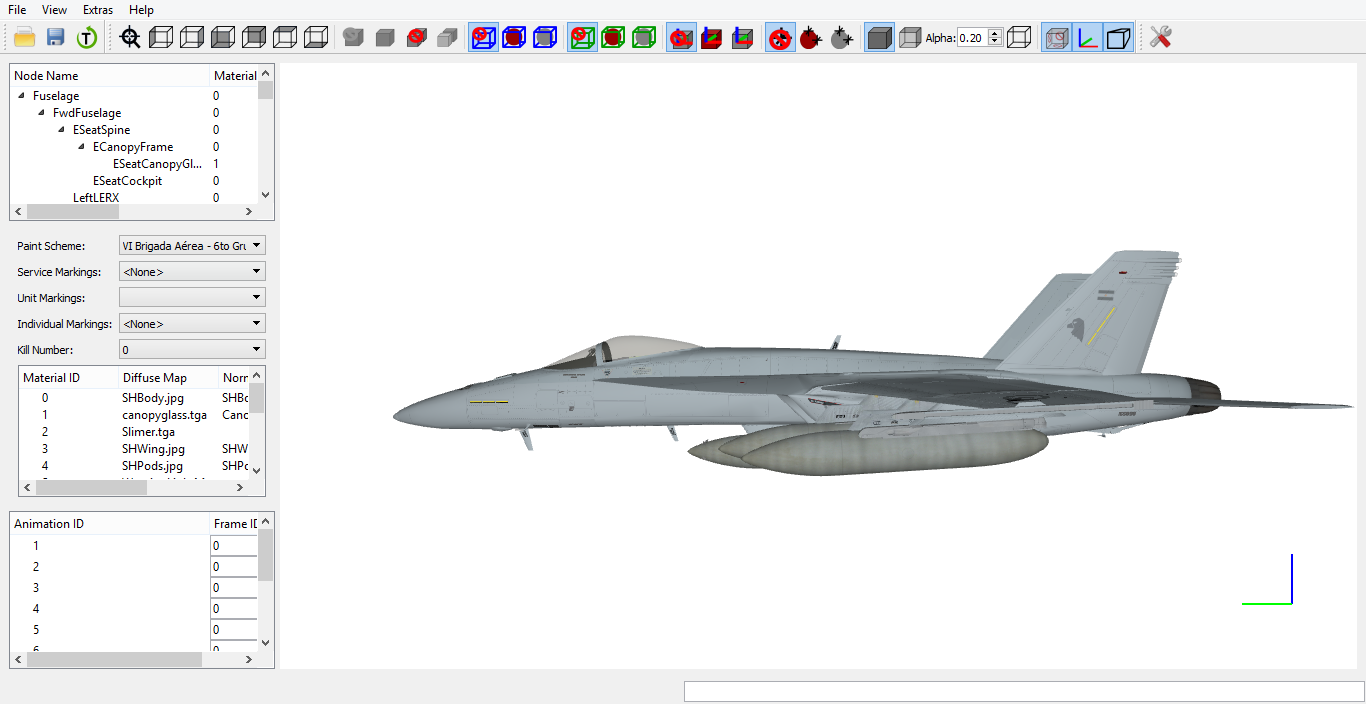Click the Frame ID field for animation 1
Screen dimensions: 1366x704
pos(234,546)
